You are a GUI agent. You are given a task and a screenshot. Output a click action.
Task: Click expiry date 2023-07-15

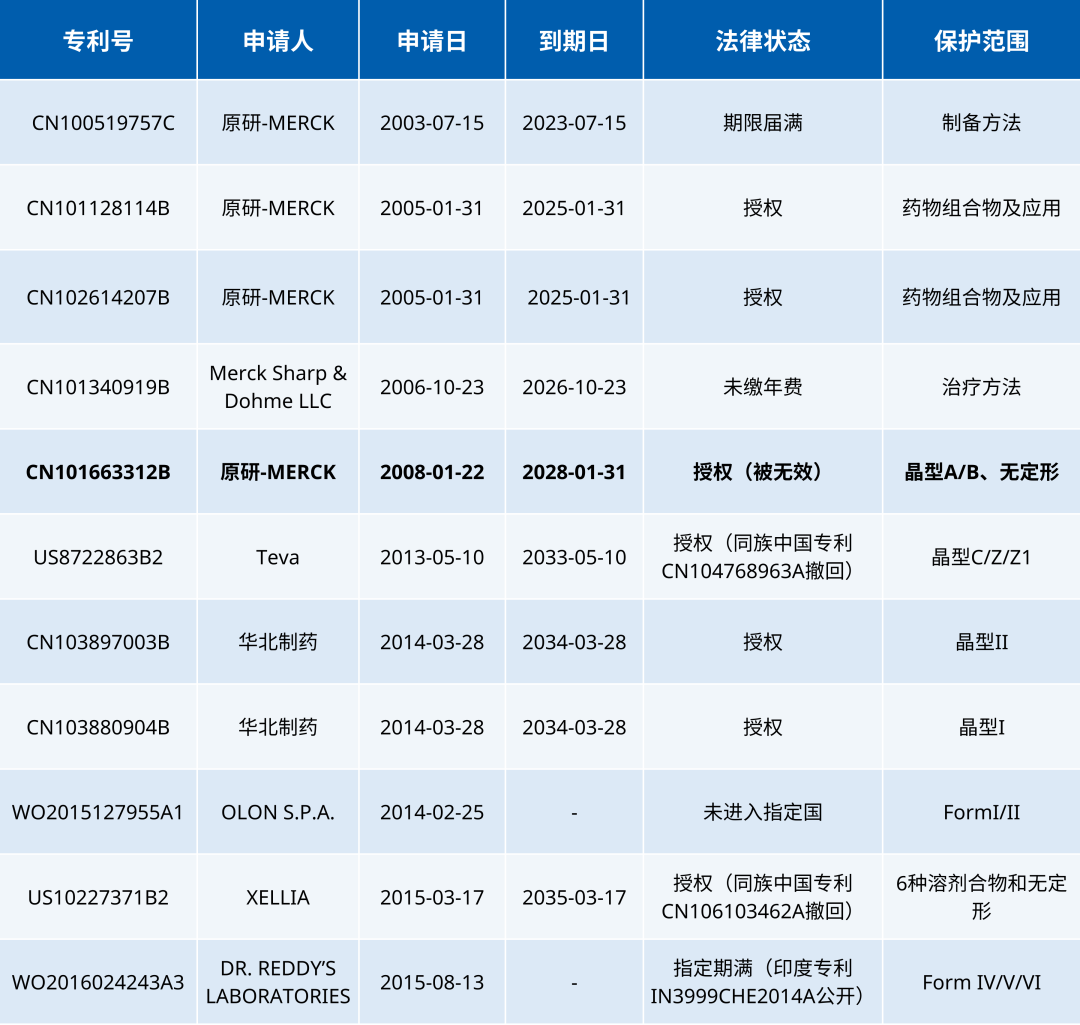coord(574,123)
